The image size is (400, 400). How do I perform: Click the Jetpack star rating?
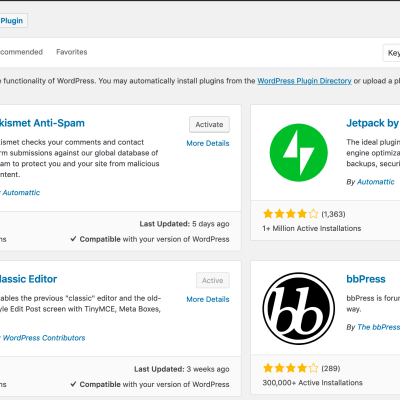click(290, 214)
